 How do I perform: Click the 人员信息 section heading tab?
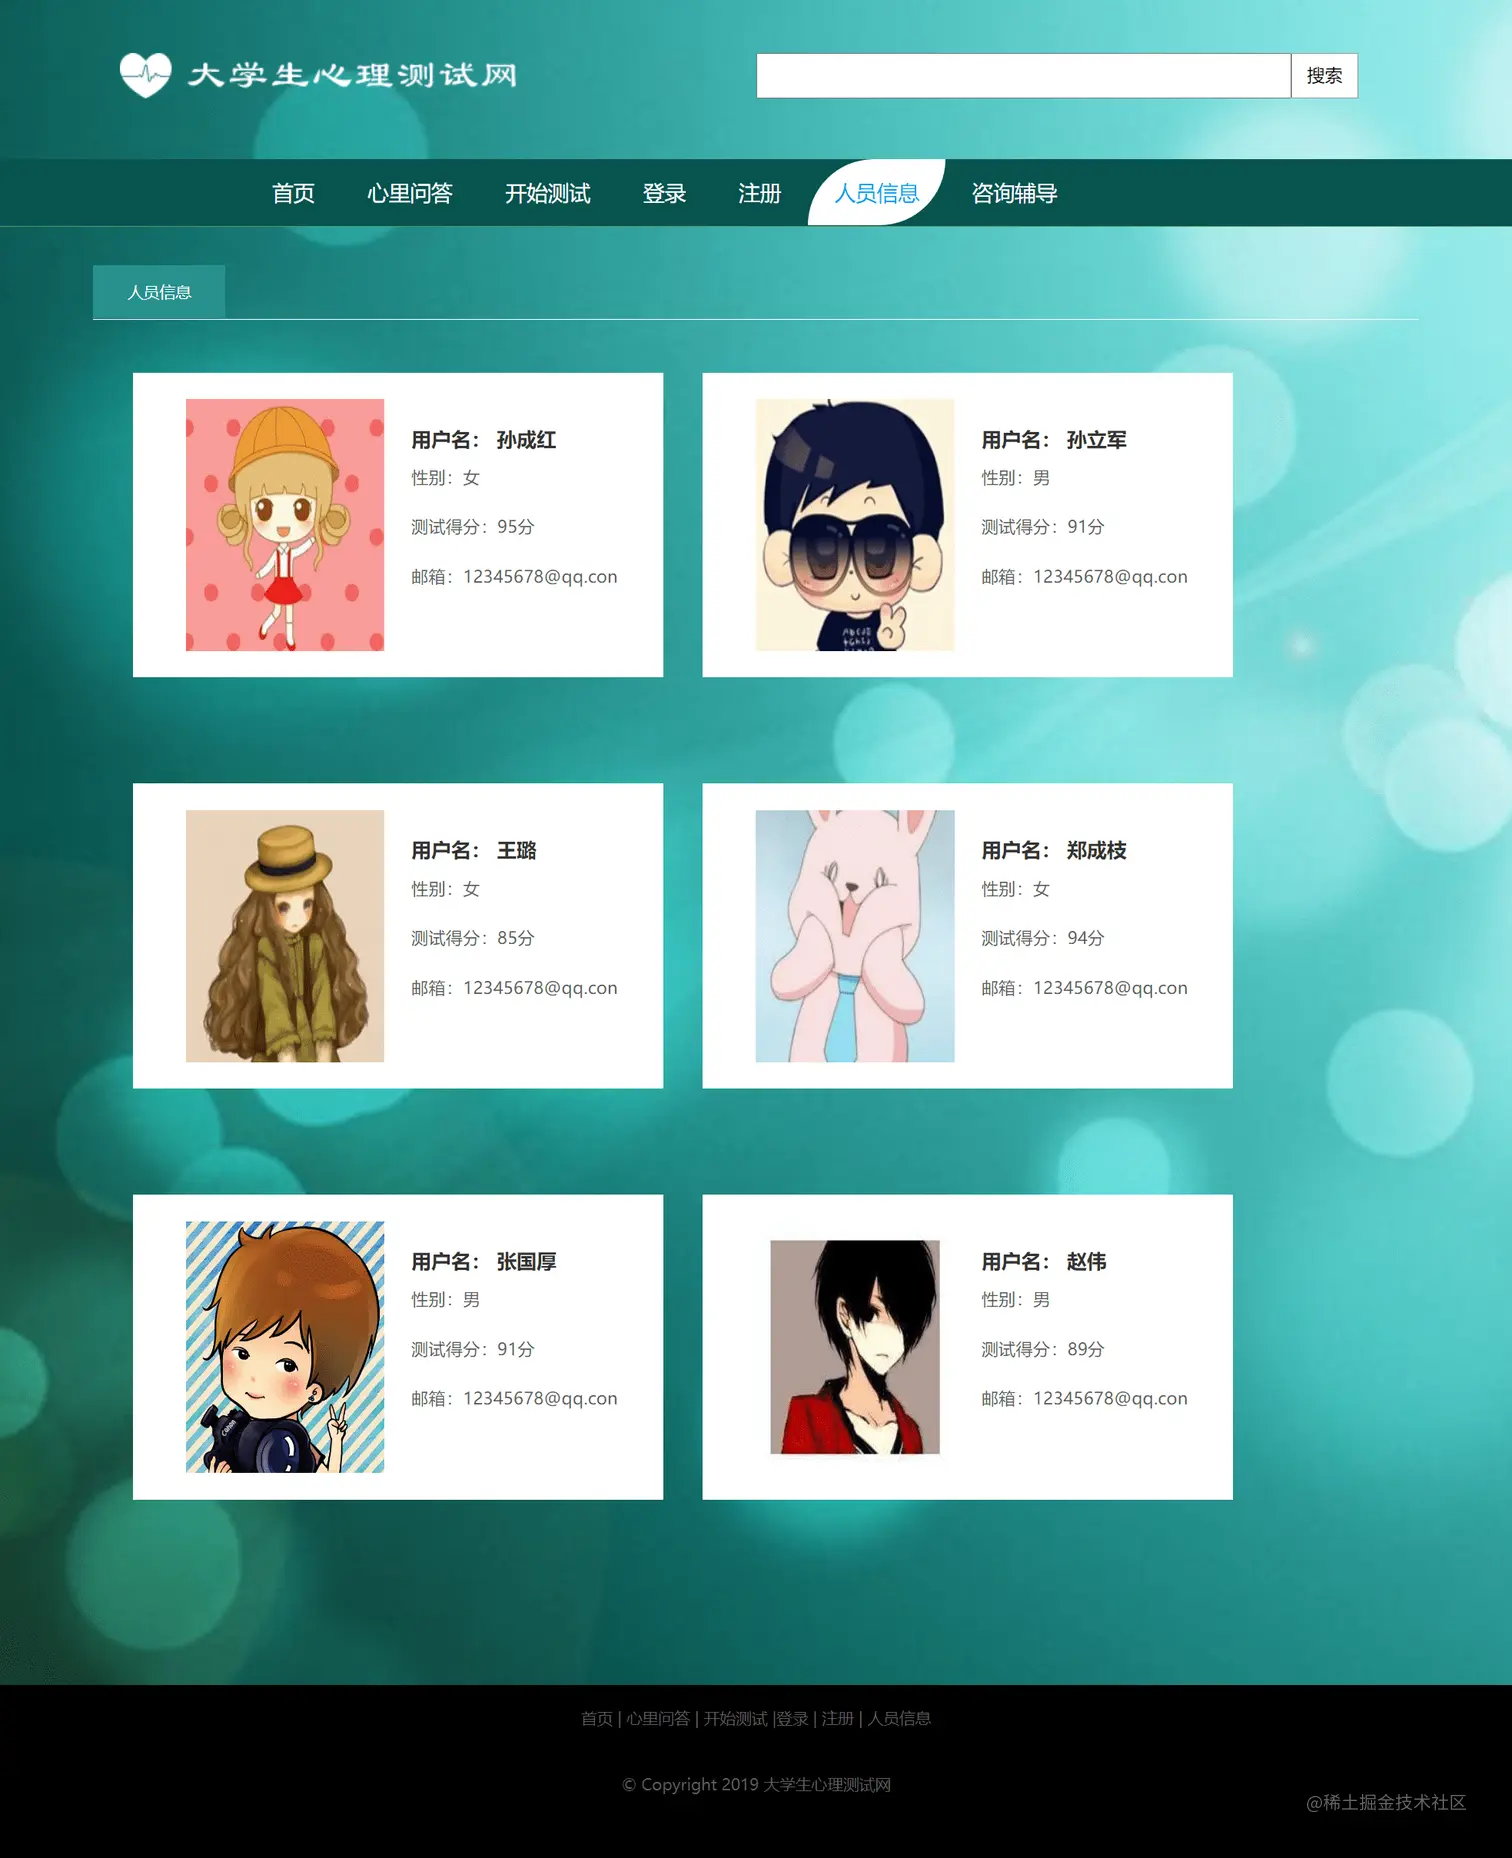click(159, 292)
